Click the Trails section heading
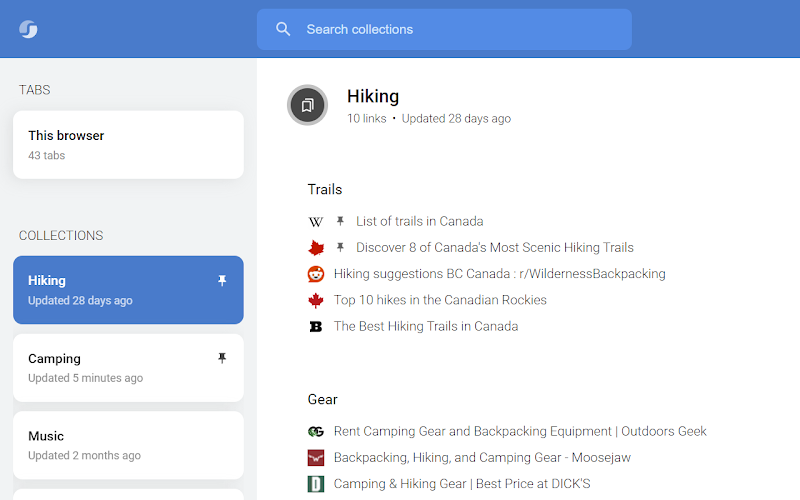Viewport: 800px width, 500px height. [324, 189]
